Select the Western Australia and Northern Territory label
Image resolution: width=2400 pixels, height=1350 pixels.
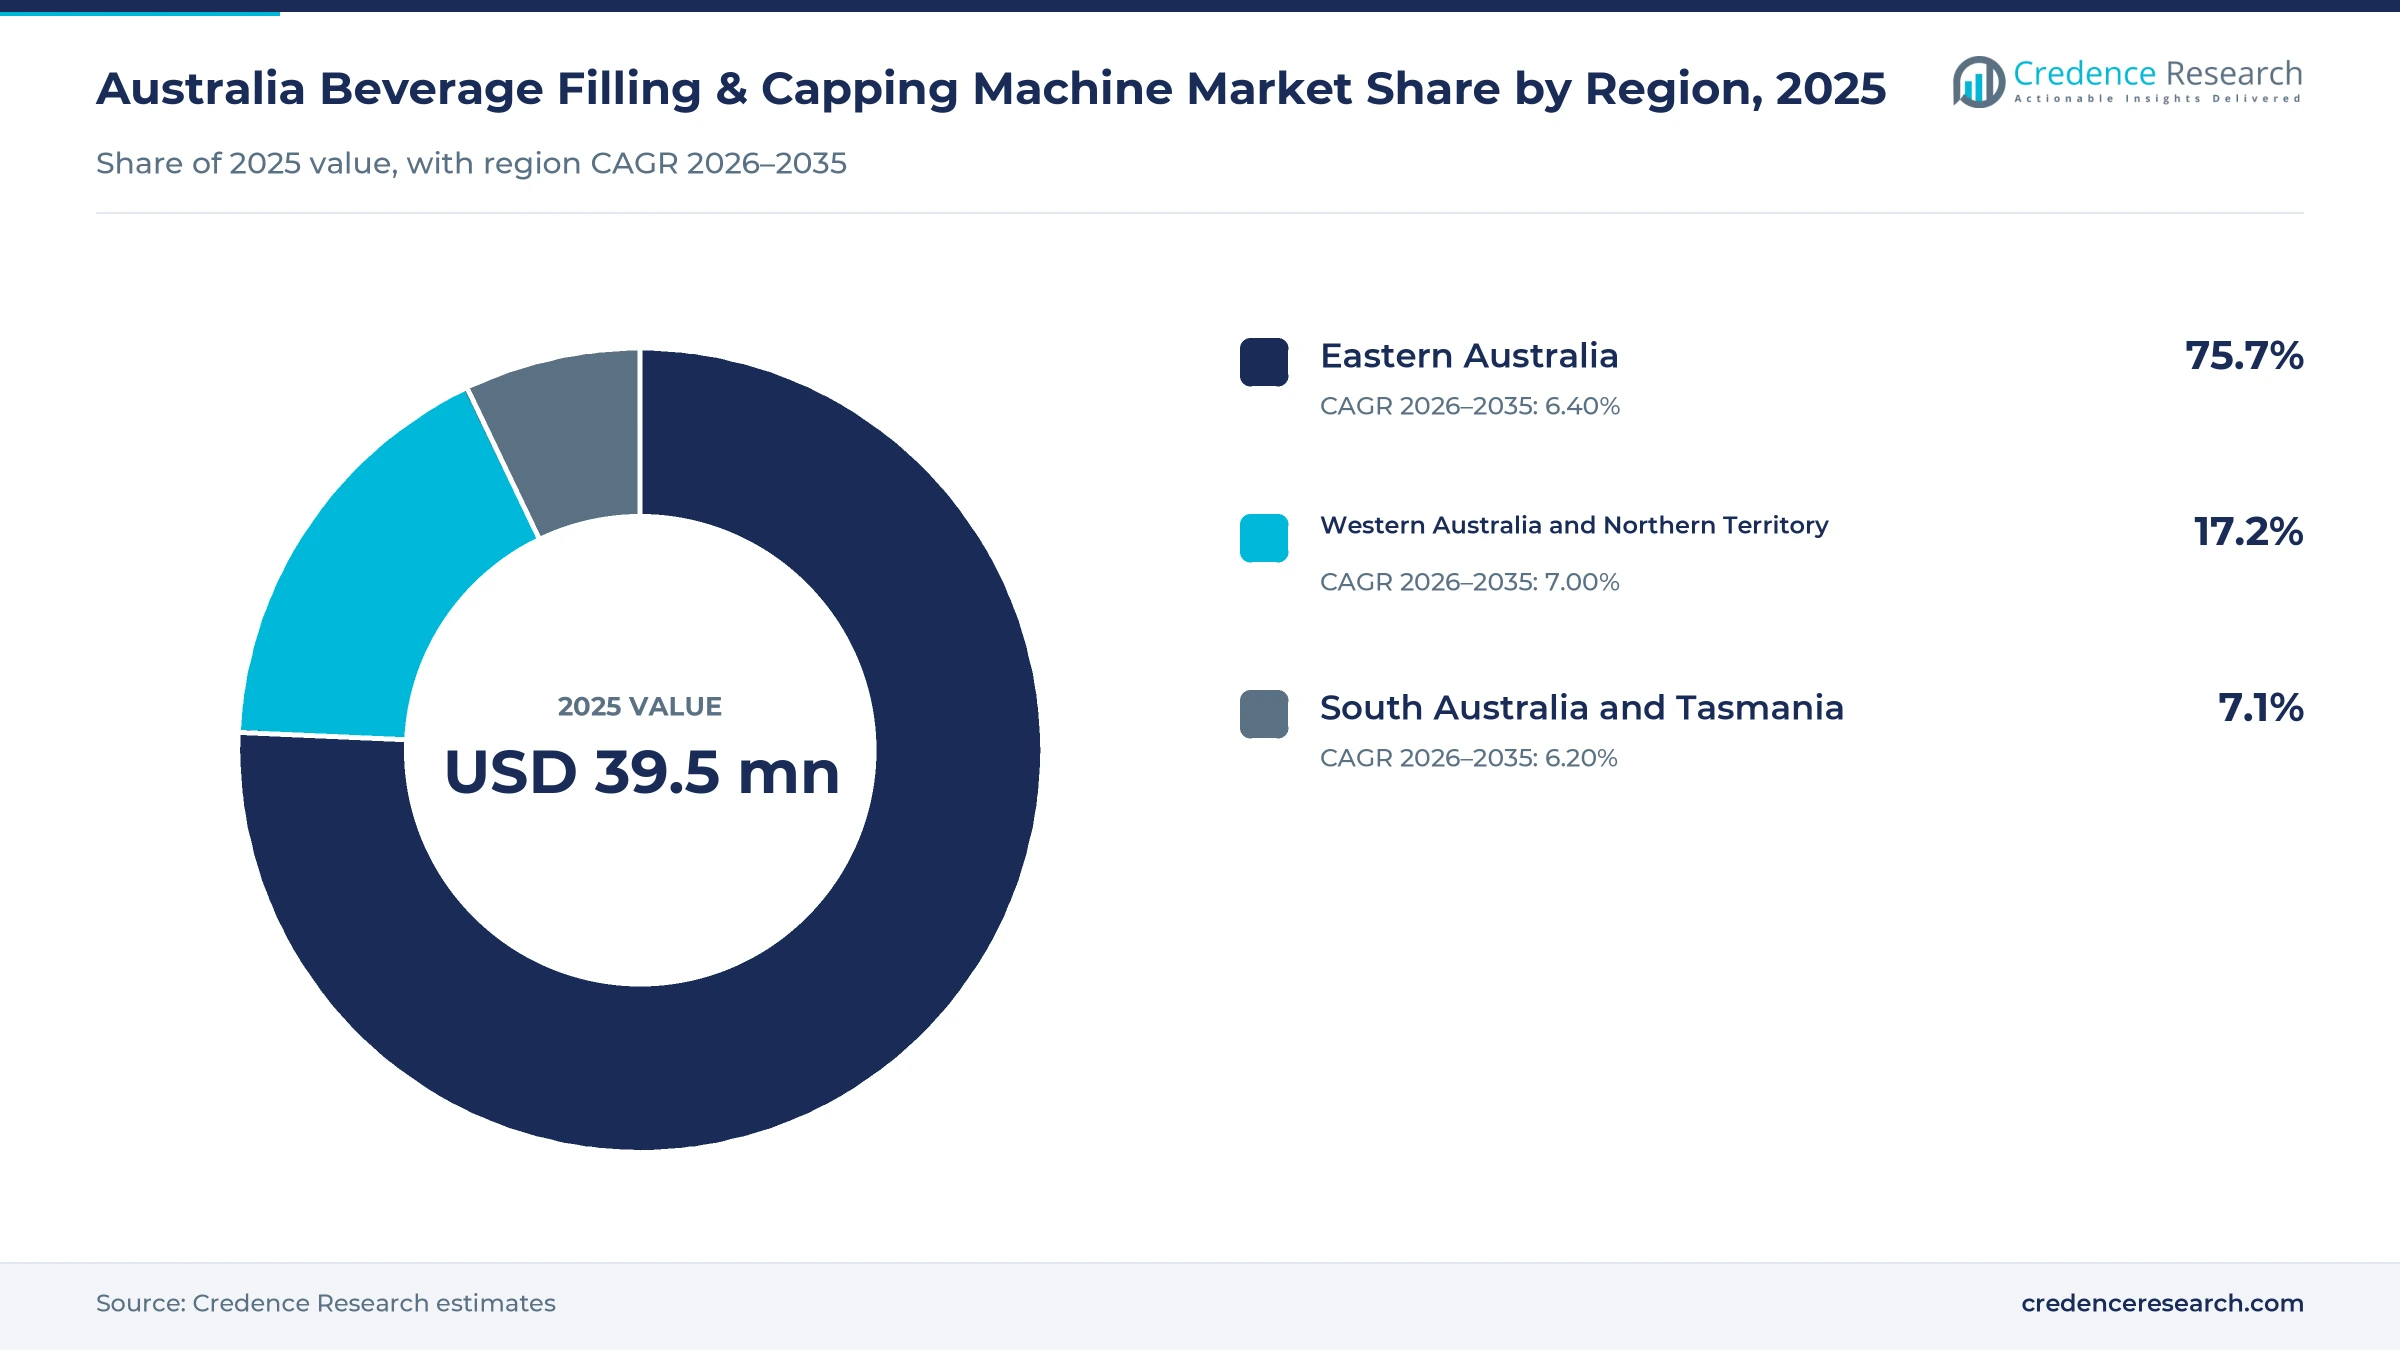click(x=1574, y=526)
